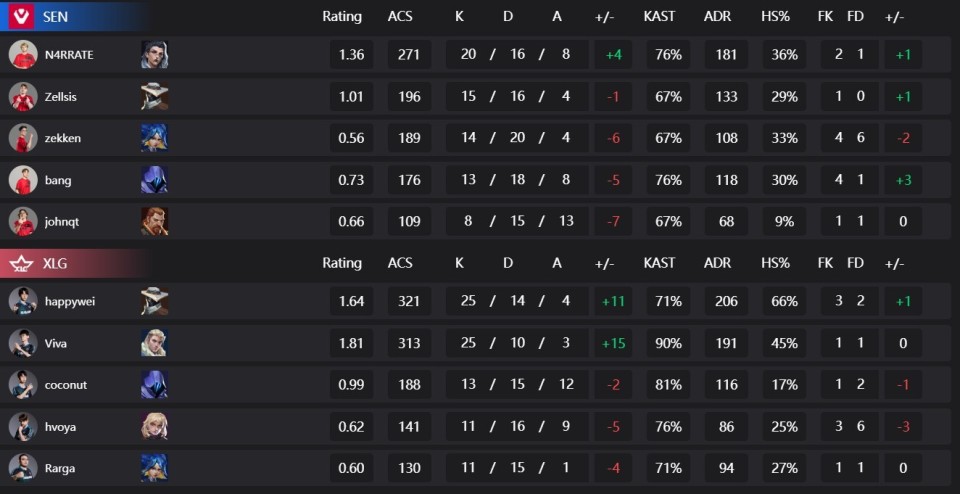
Task: Click the XLG ADR column header
Action: [718, 263]
